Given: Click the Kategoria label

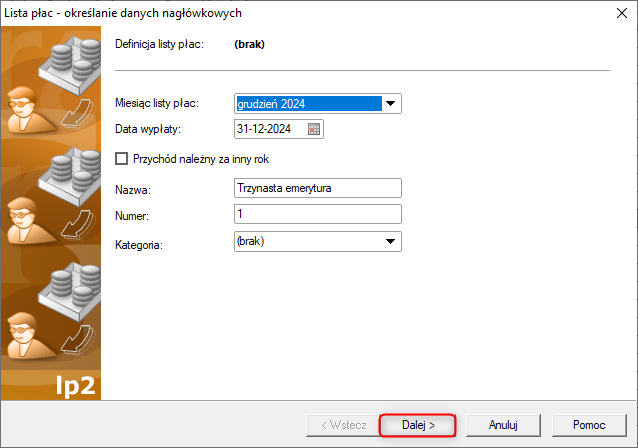Looking at the screenshot, I should pyautogui.click(x=139, y=245).
